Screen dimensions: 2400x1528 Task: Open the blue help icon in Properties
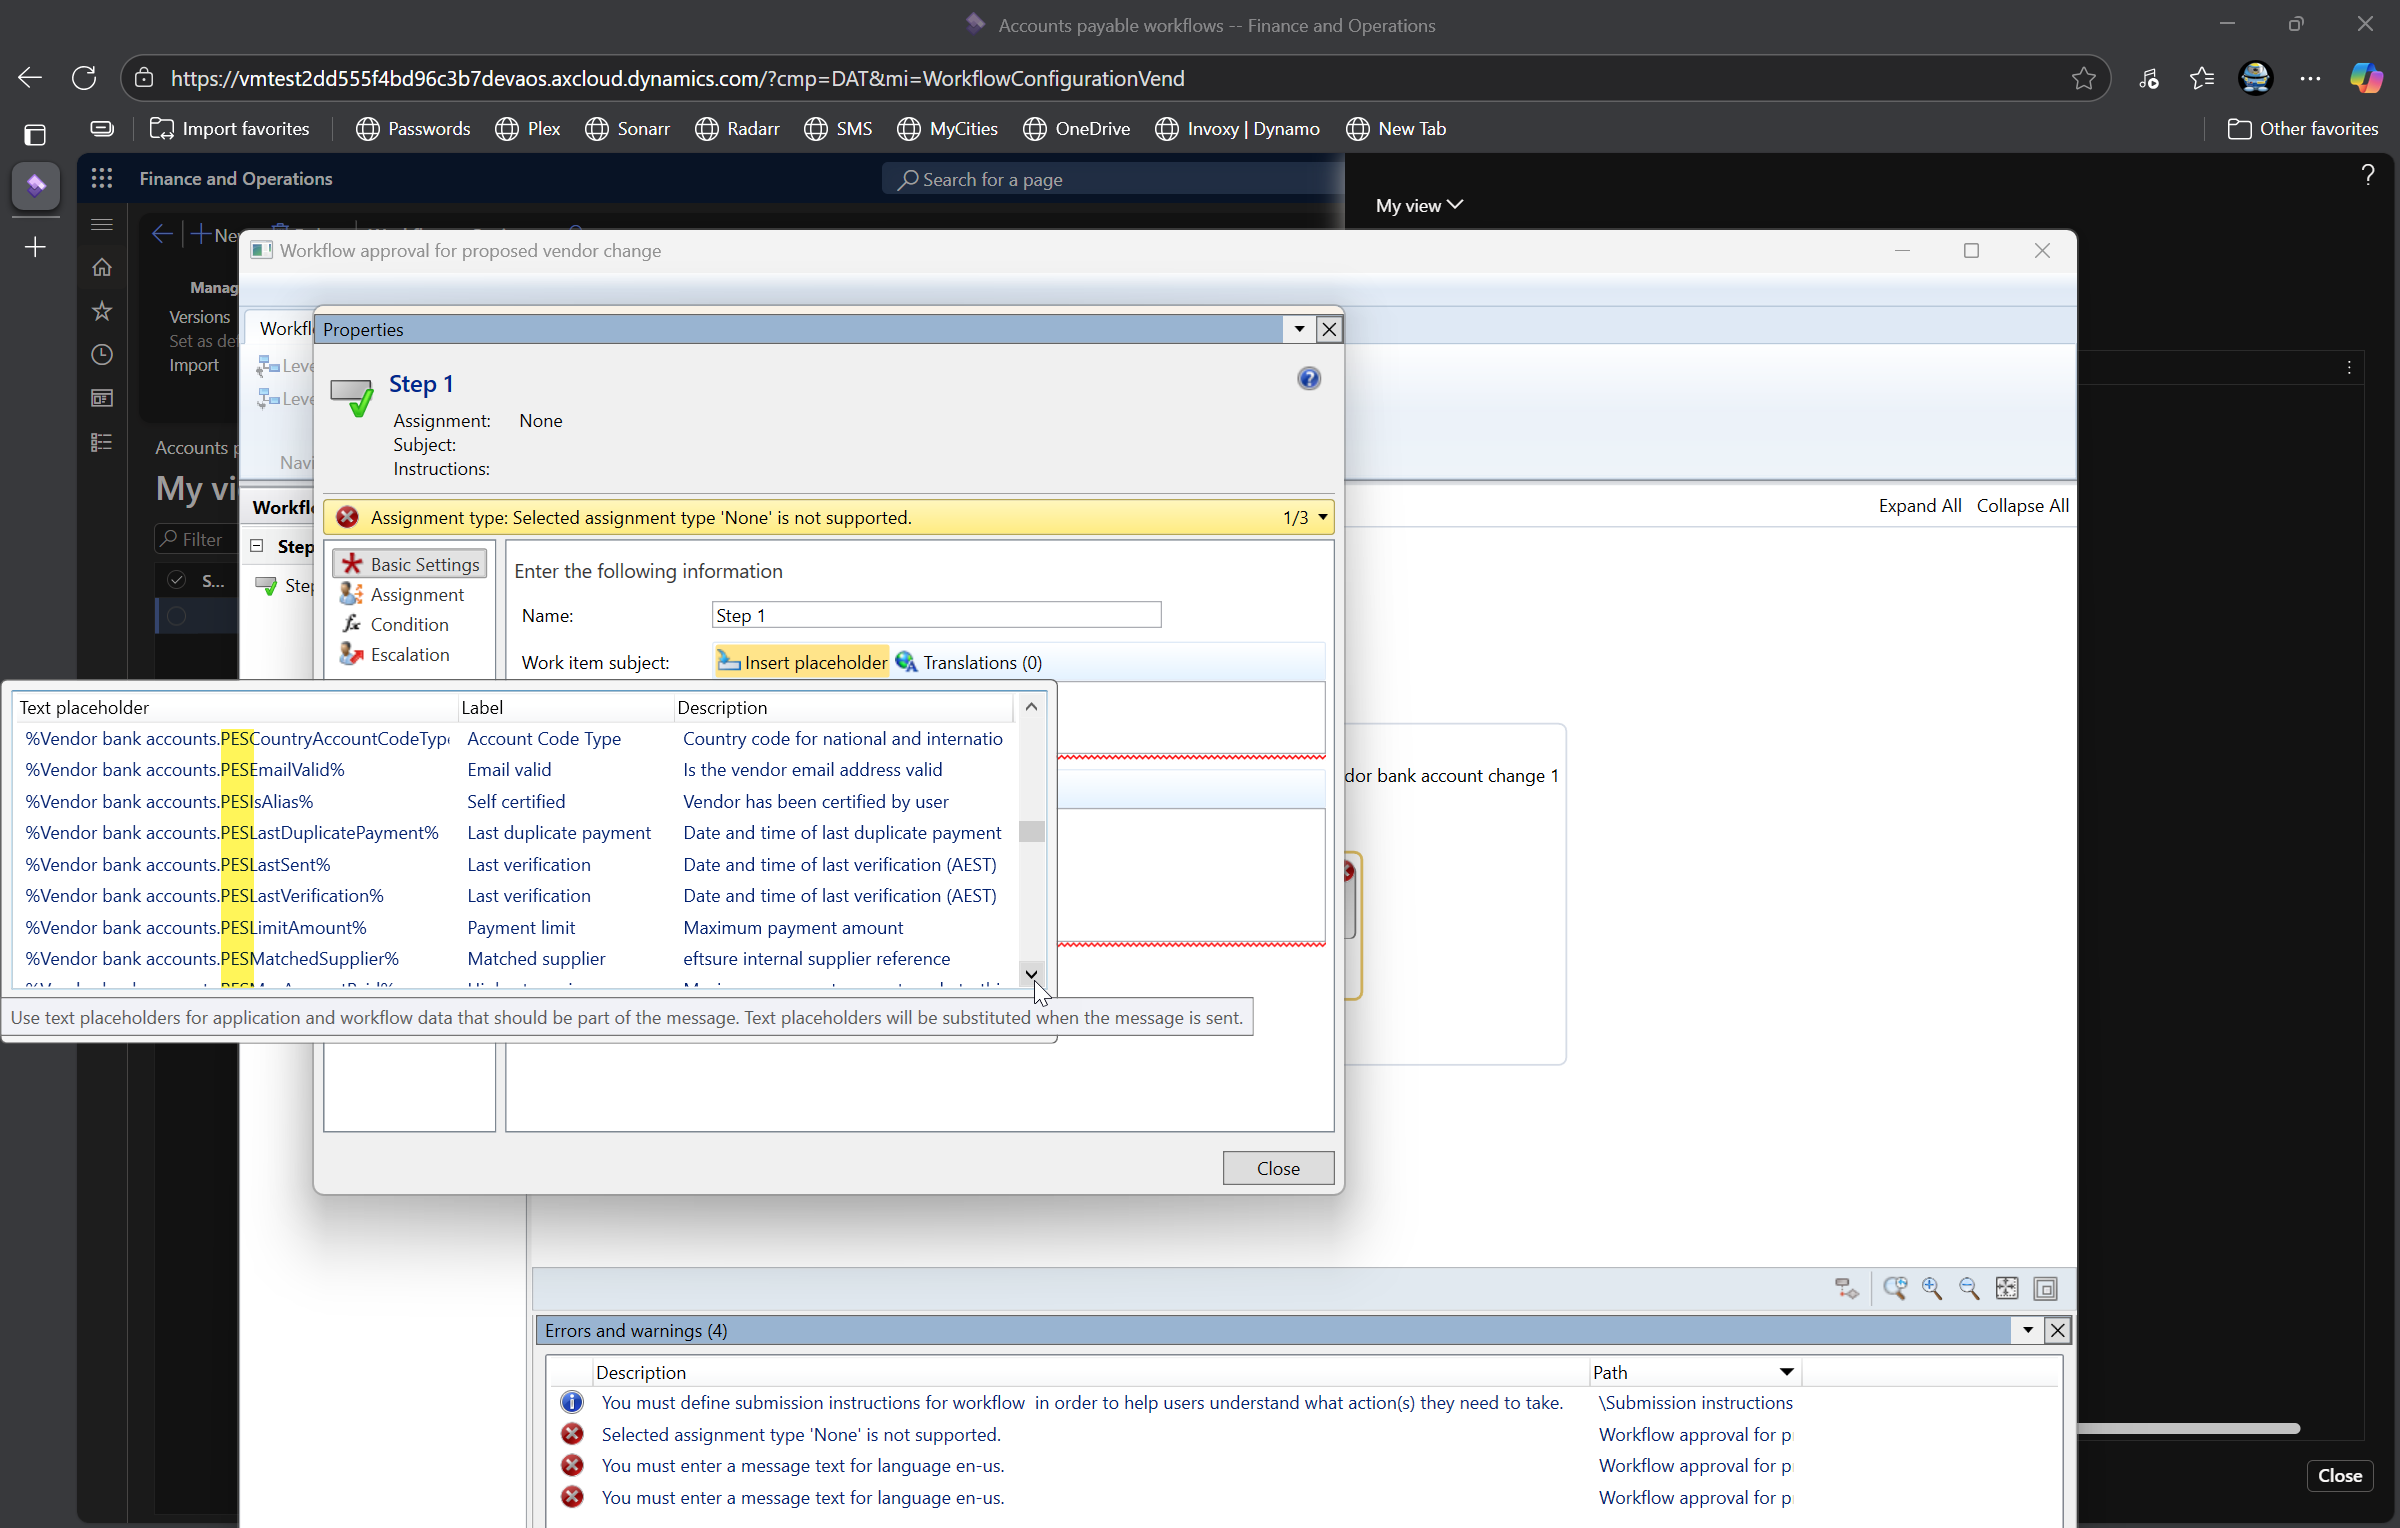point(1309,378)
